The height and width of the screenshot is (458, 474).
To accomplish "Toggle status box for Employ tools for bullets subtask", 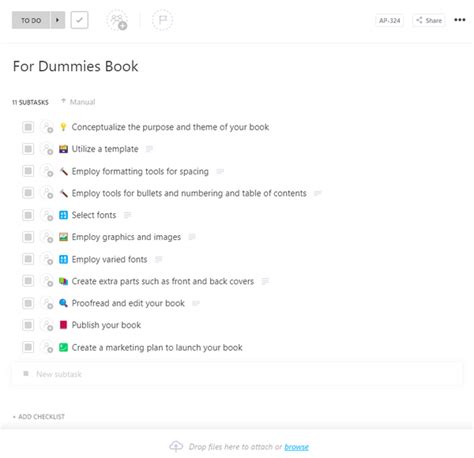I will tap(28, 193).
